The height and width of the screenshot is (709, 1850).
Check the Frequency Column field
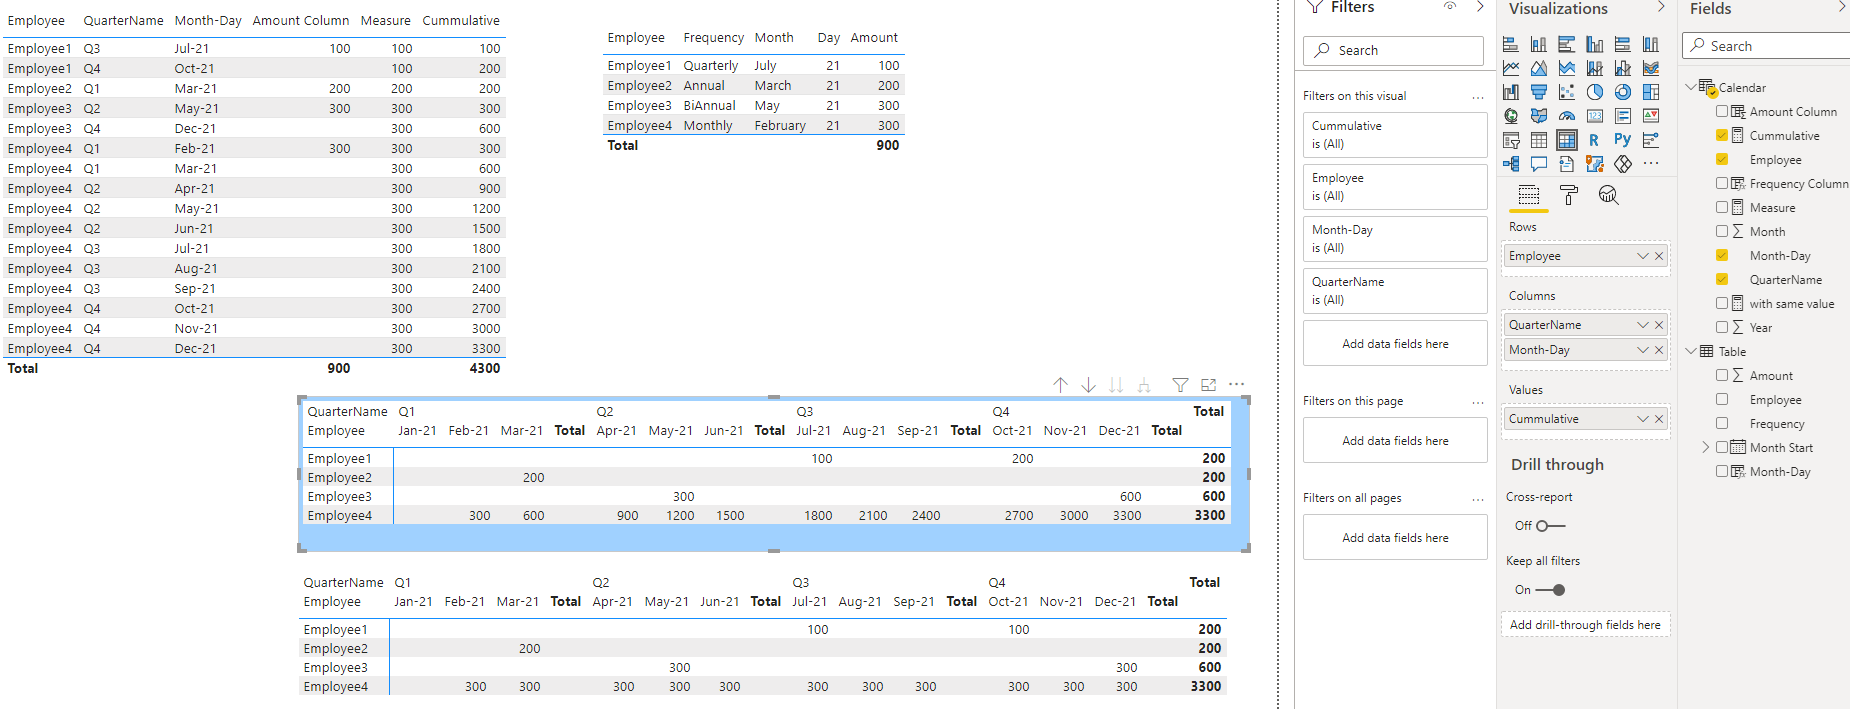(1722, 183)
